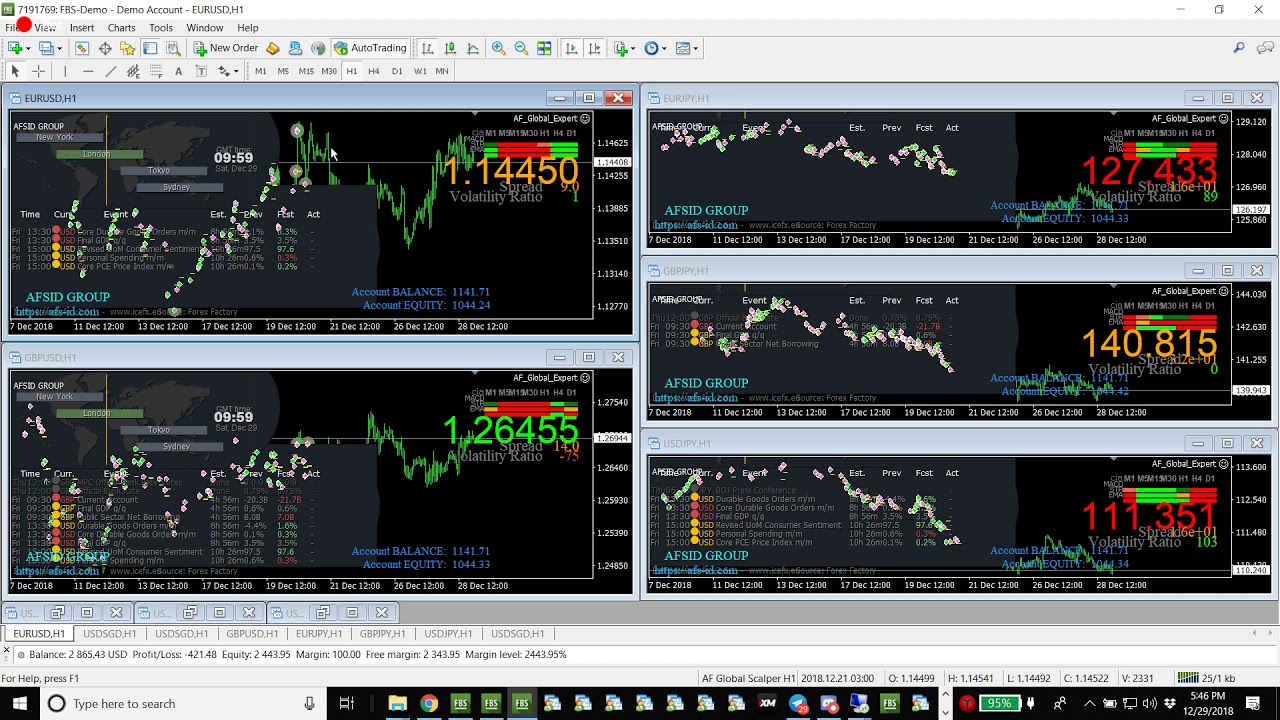Select the cursor arrow tool
The image size is (1280, 720).
pyautogui.click(x=15, y=71)
